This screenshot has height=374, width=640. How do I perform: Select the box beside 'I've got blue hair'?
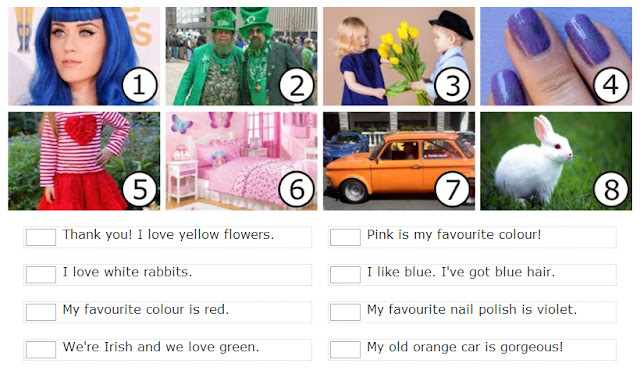345,275
